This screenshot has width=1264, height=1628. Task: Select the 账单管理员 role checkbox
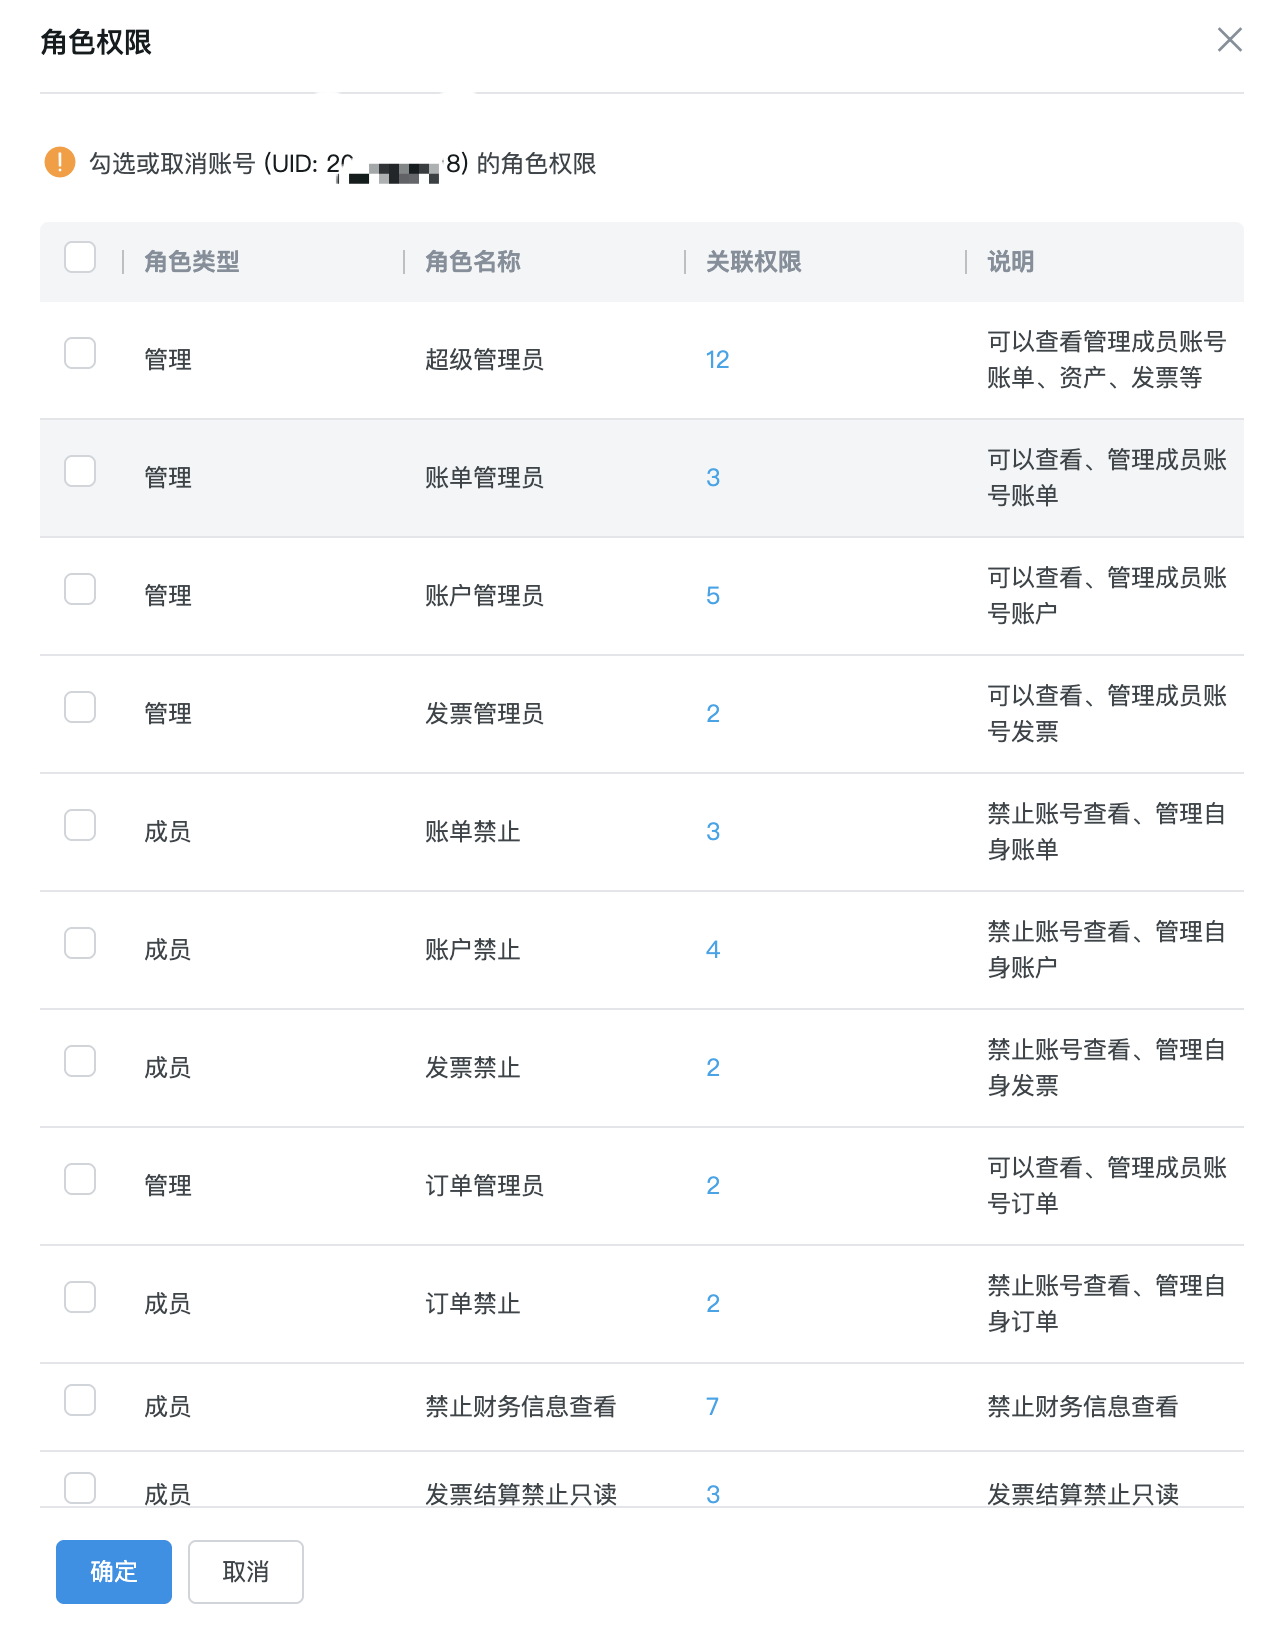click(80, 471)
